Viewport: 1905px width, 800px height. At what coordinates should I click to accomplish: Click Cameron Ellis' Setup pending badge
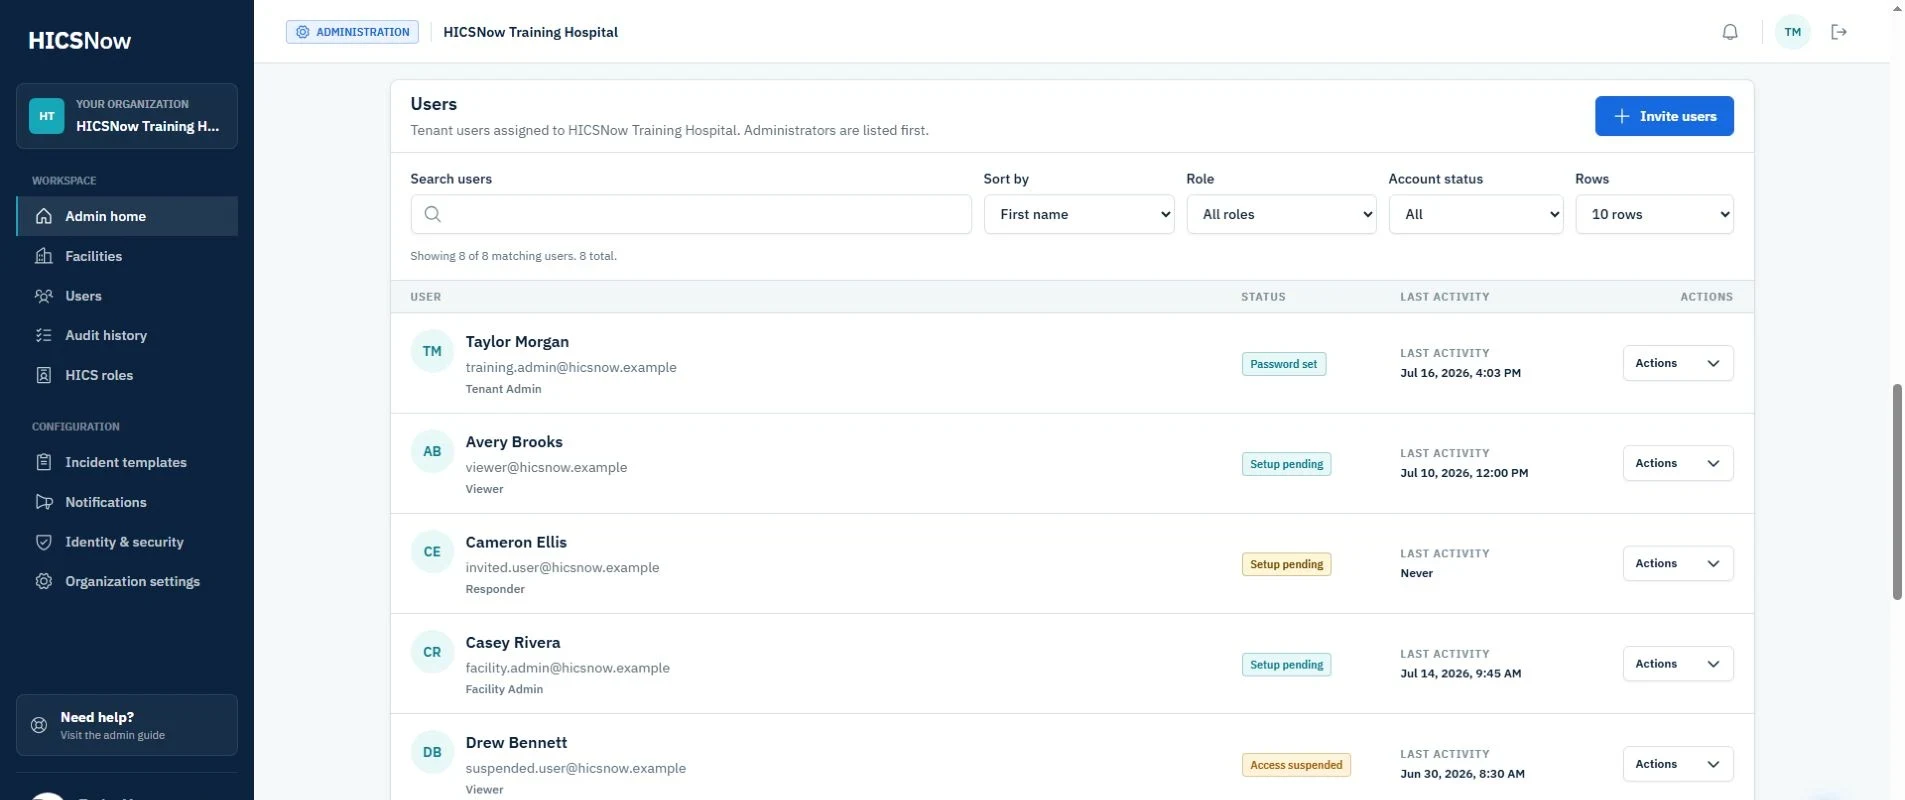pyautogui.click(x=1286, y=564)
